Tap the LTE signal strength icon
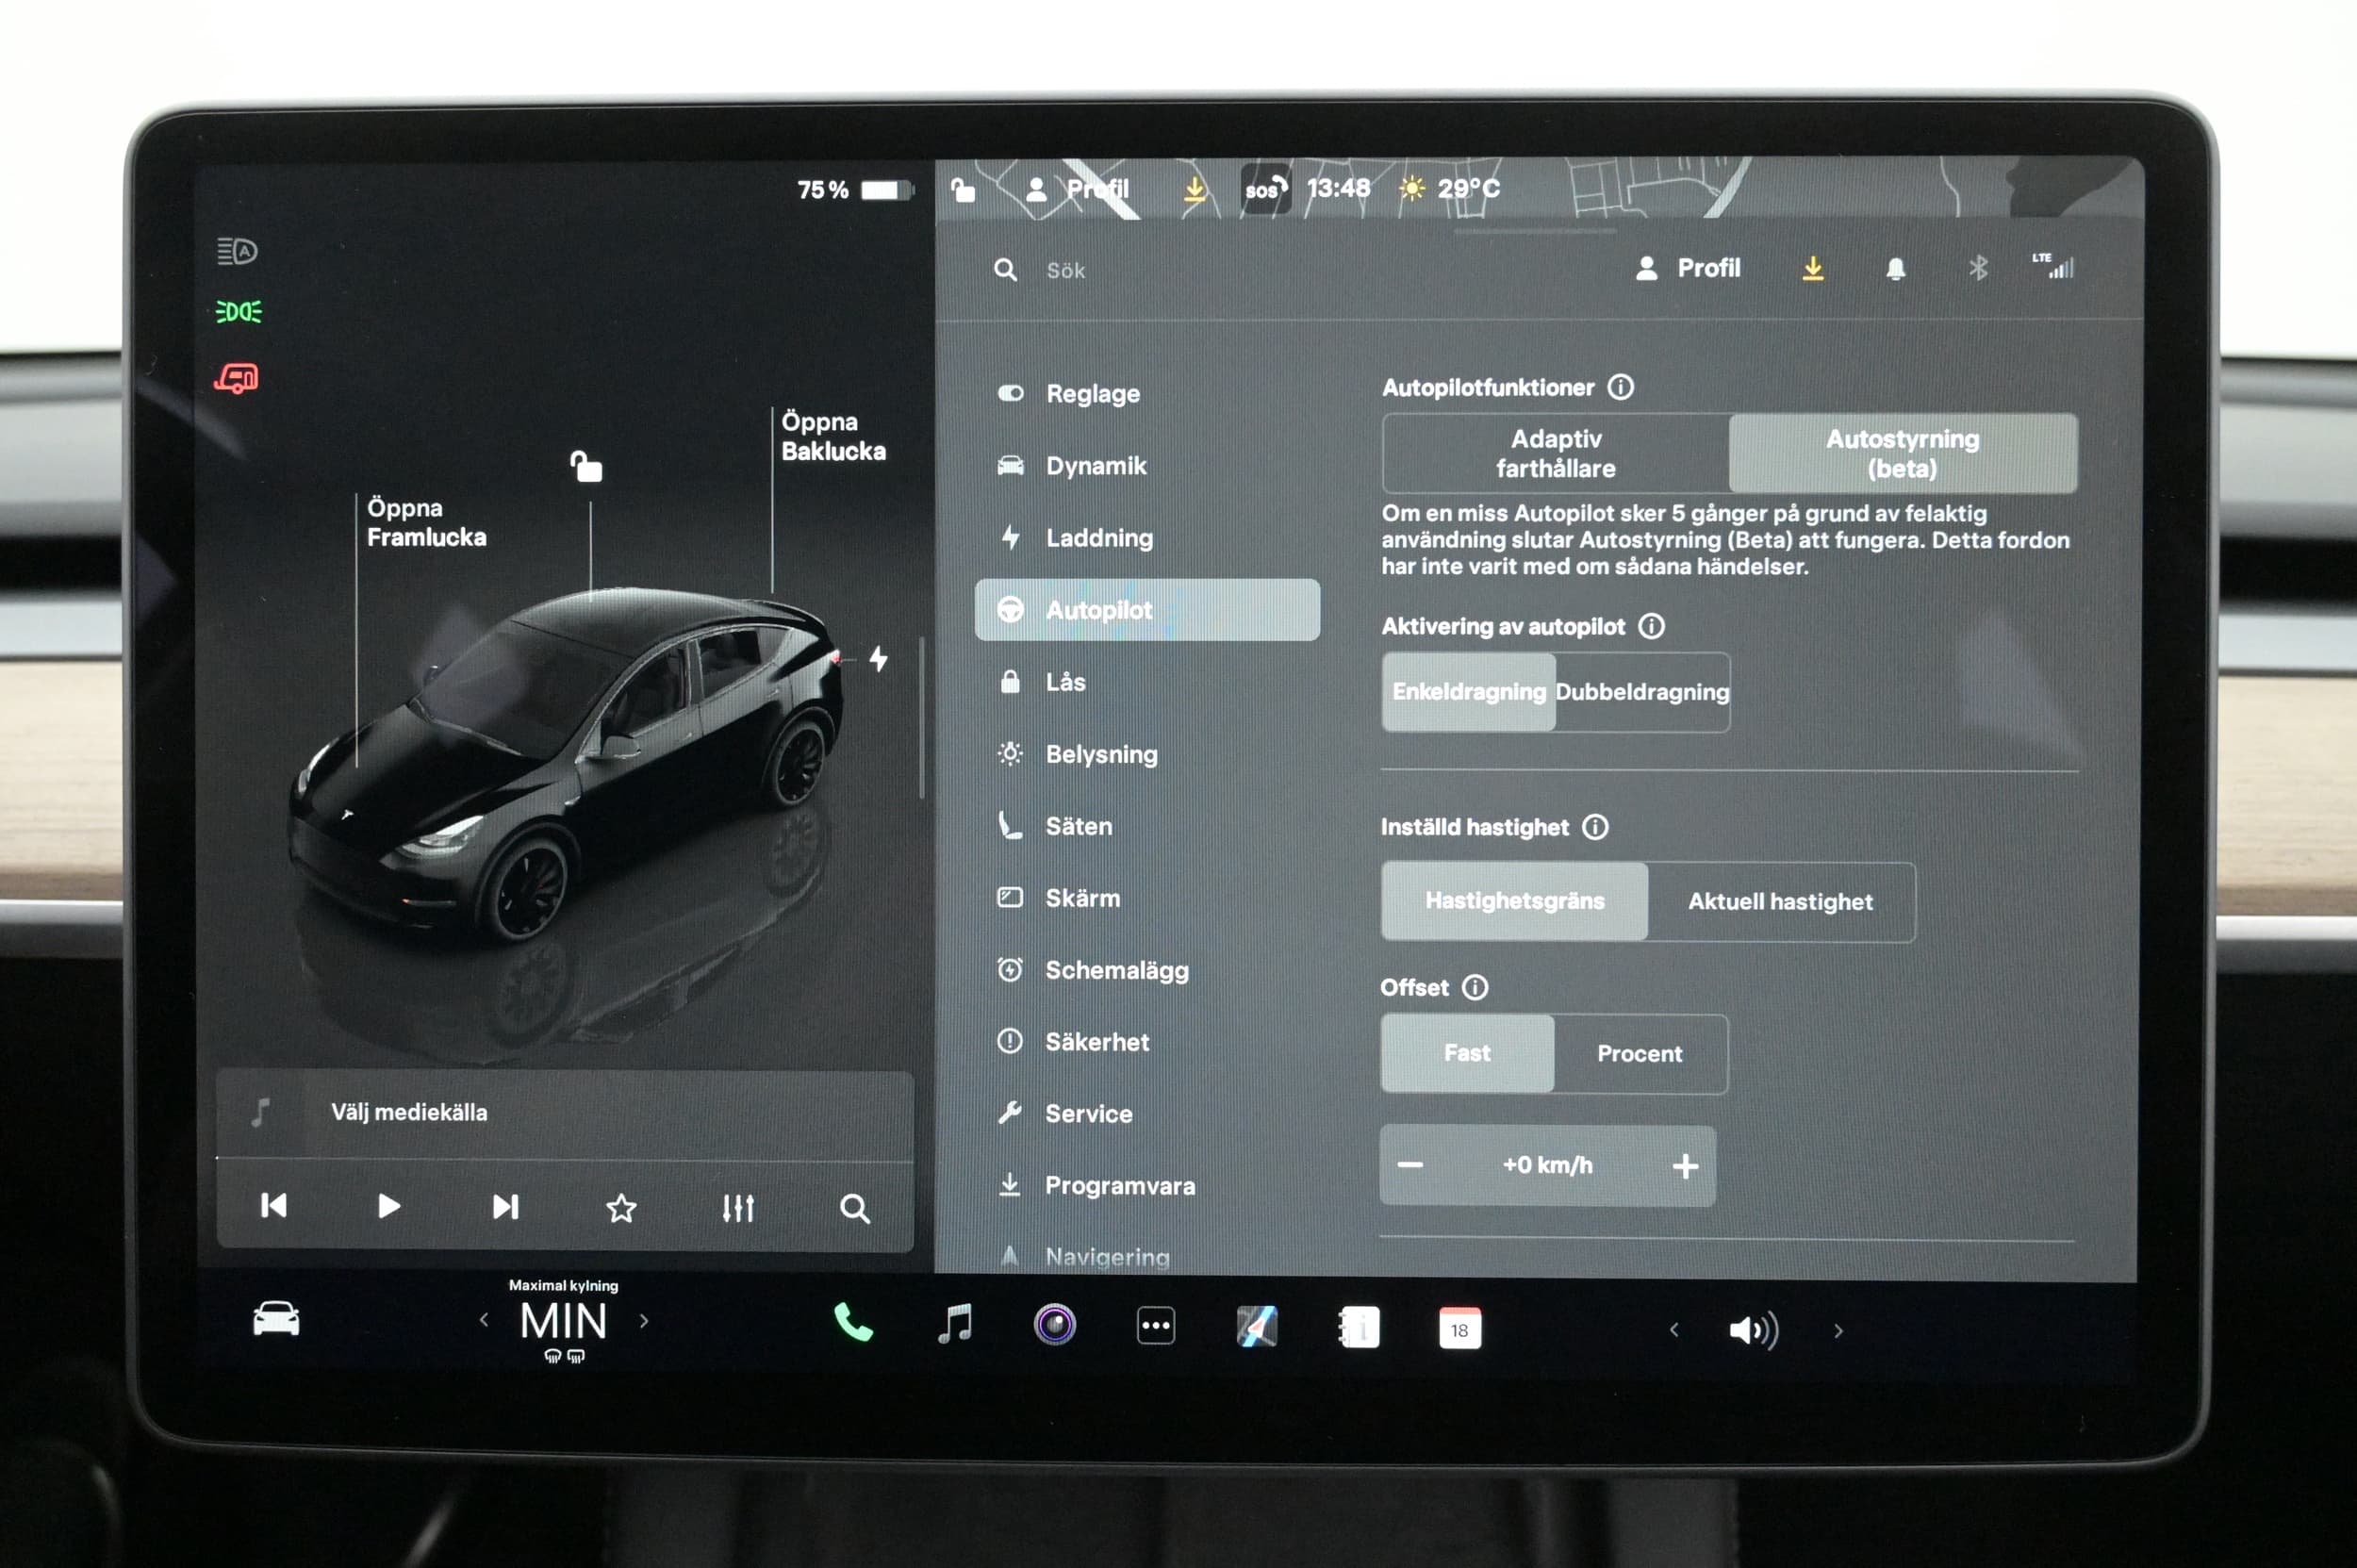The height and width of the screenshot is (1568, 2357). (2054, 265)
